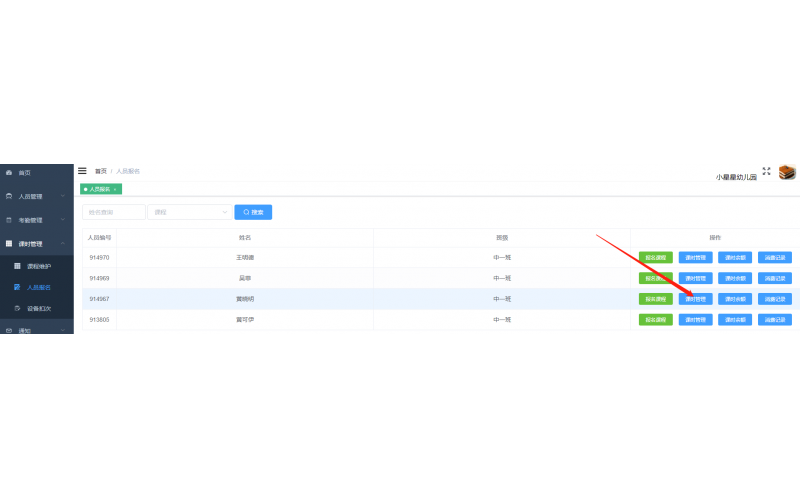Expand the 人员管理 sidebar menu
Screen dimensions: 800x500
[36, 196]
